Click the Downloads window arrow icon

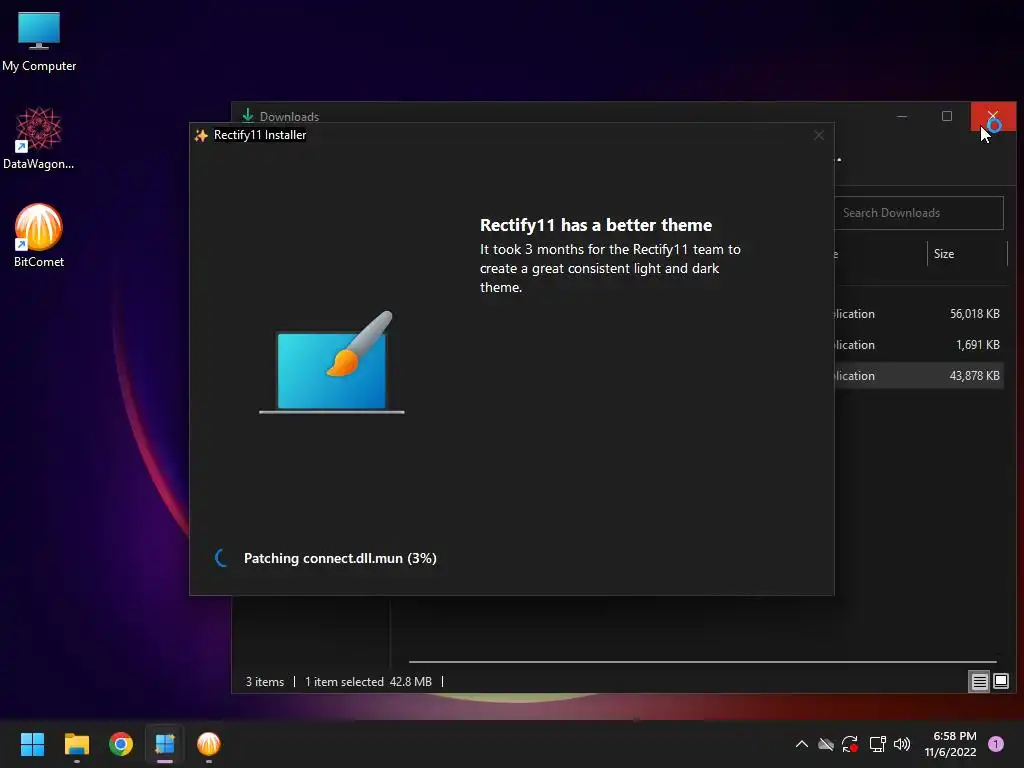coord(248,116)
